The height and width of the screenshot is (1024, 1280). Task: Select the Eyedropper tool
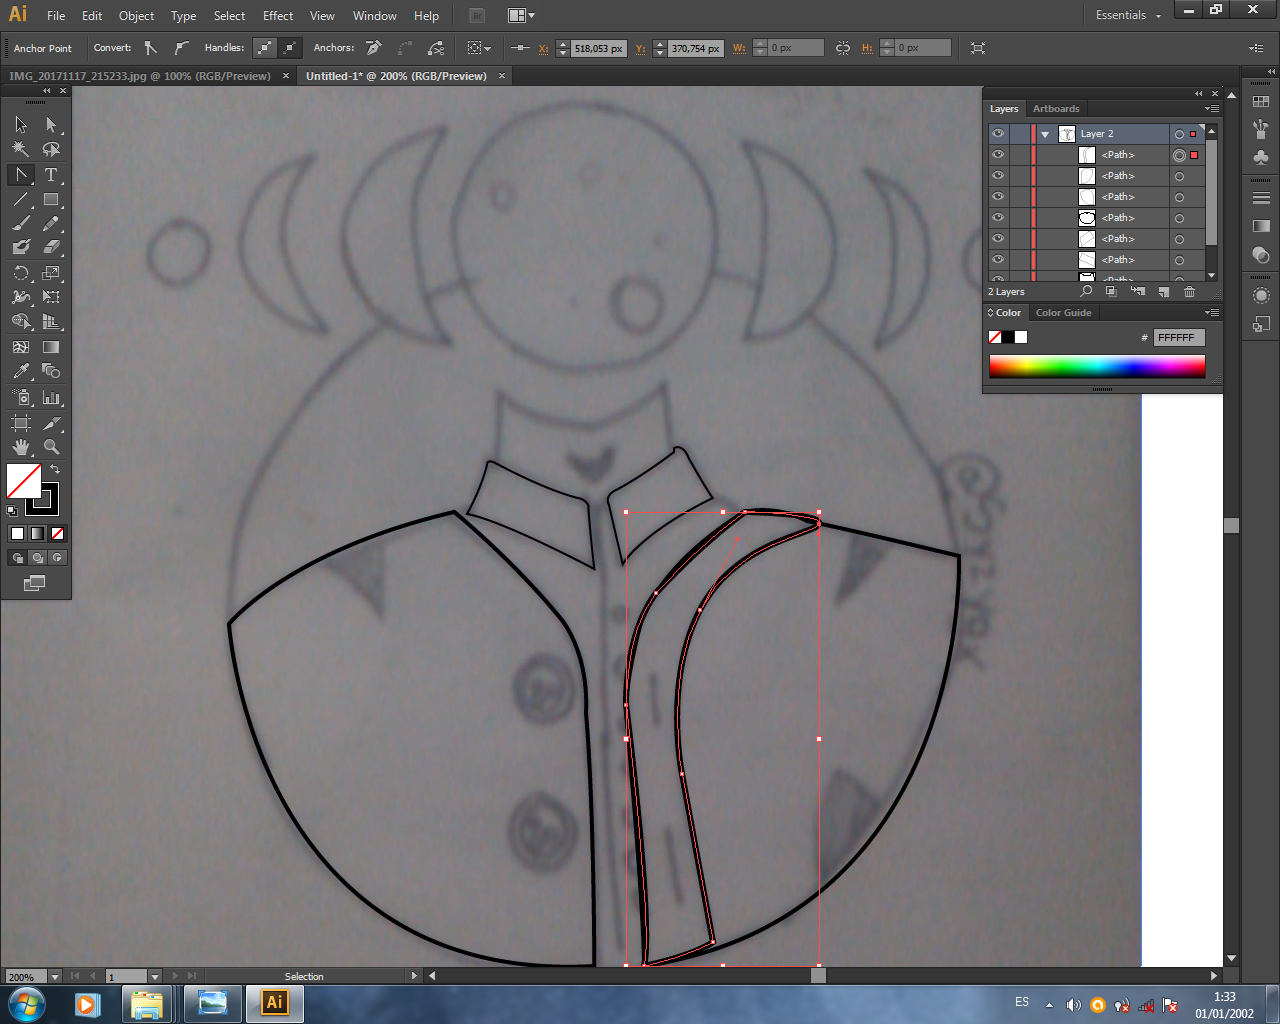[21, 371]
